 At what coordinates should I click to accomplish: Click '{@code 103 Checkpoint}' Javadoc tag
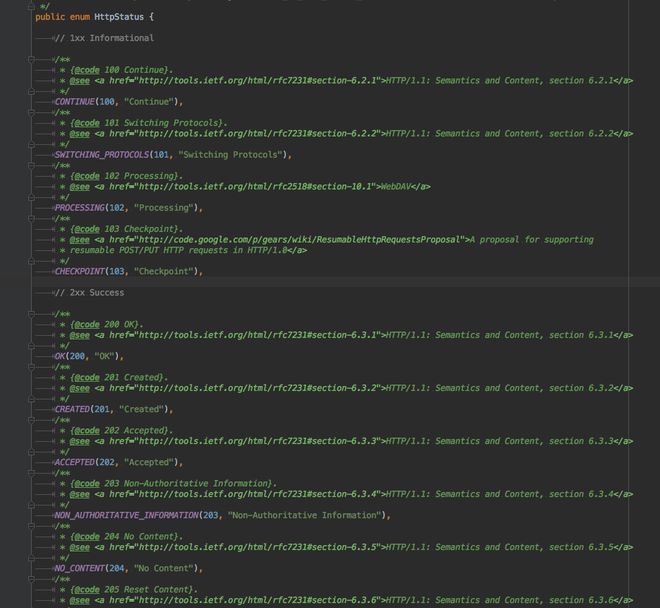coord(124,229)
